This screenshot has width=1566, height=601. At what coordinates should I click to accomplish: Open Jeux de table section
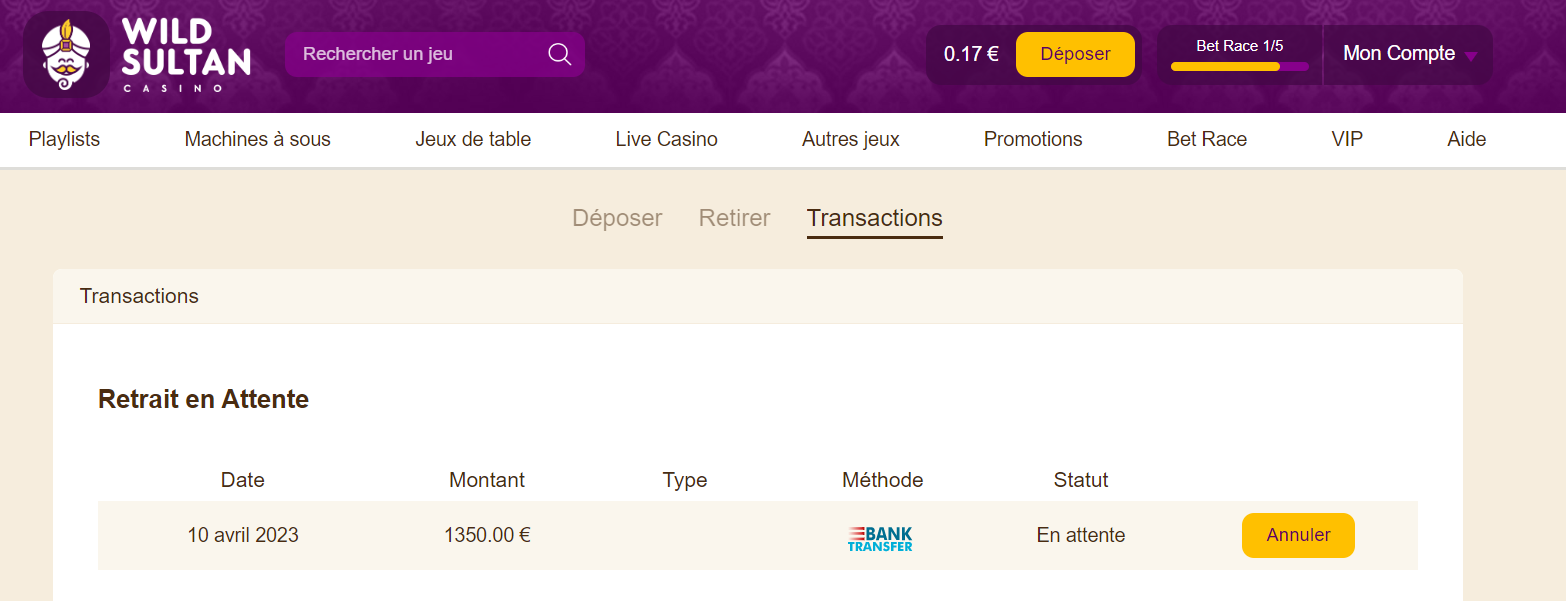[473, 139]
